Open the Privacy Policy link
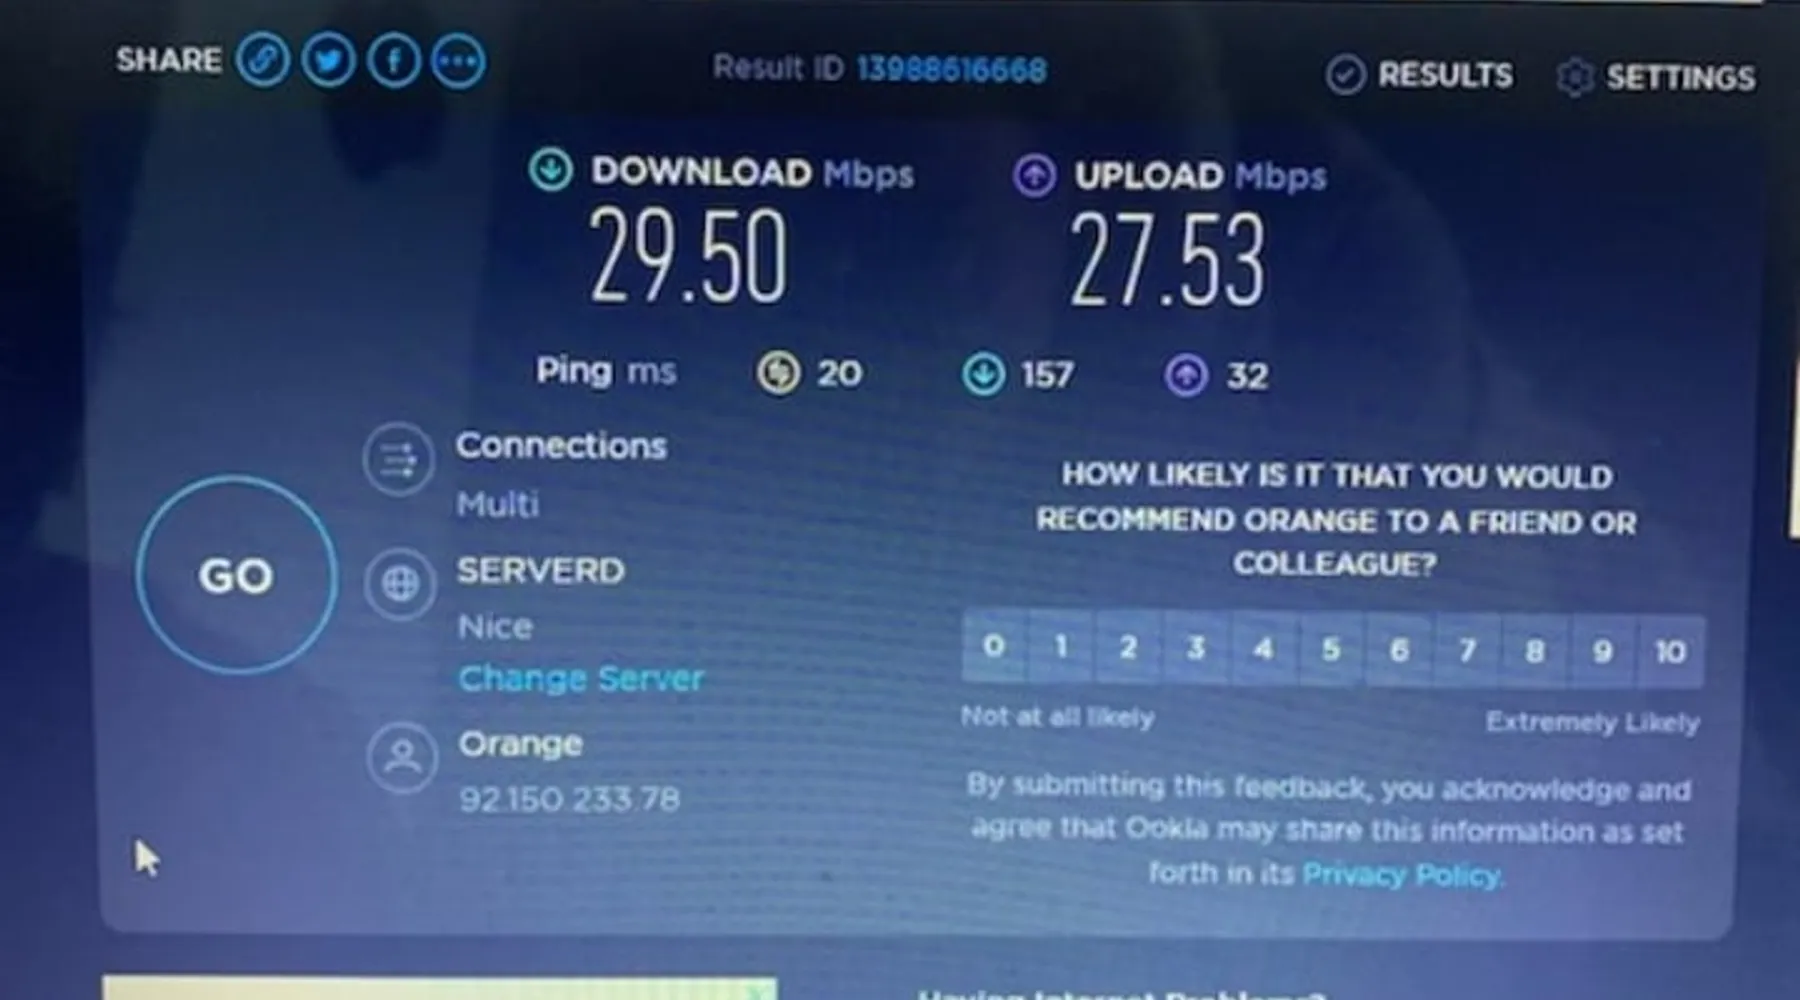This screenshot has width=1800, height=1000. click(1401, 874)
